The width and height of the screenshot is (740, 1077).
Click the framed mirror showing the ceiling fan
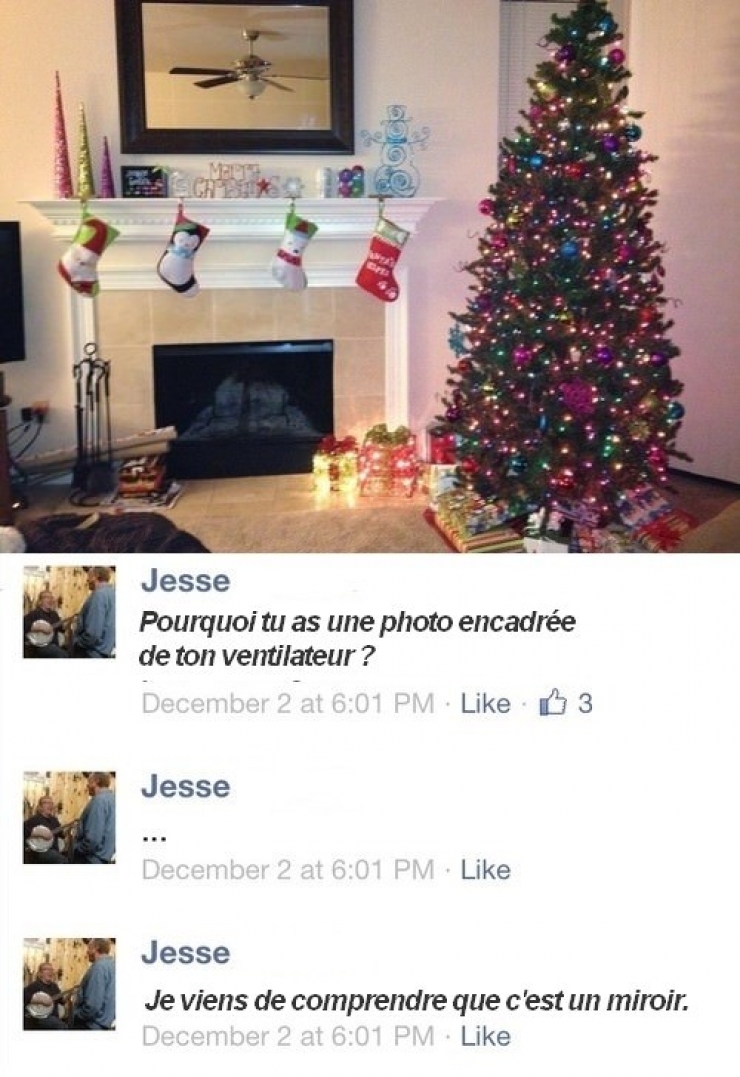234,76
